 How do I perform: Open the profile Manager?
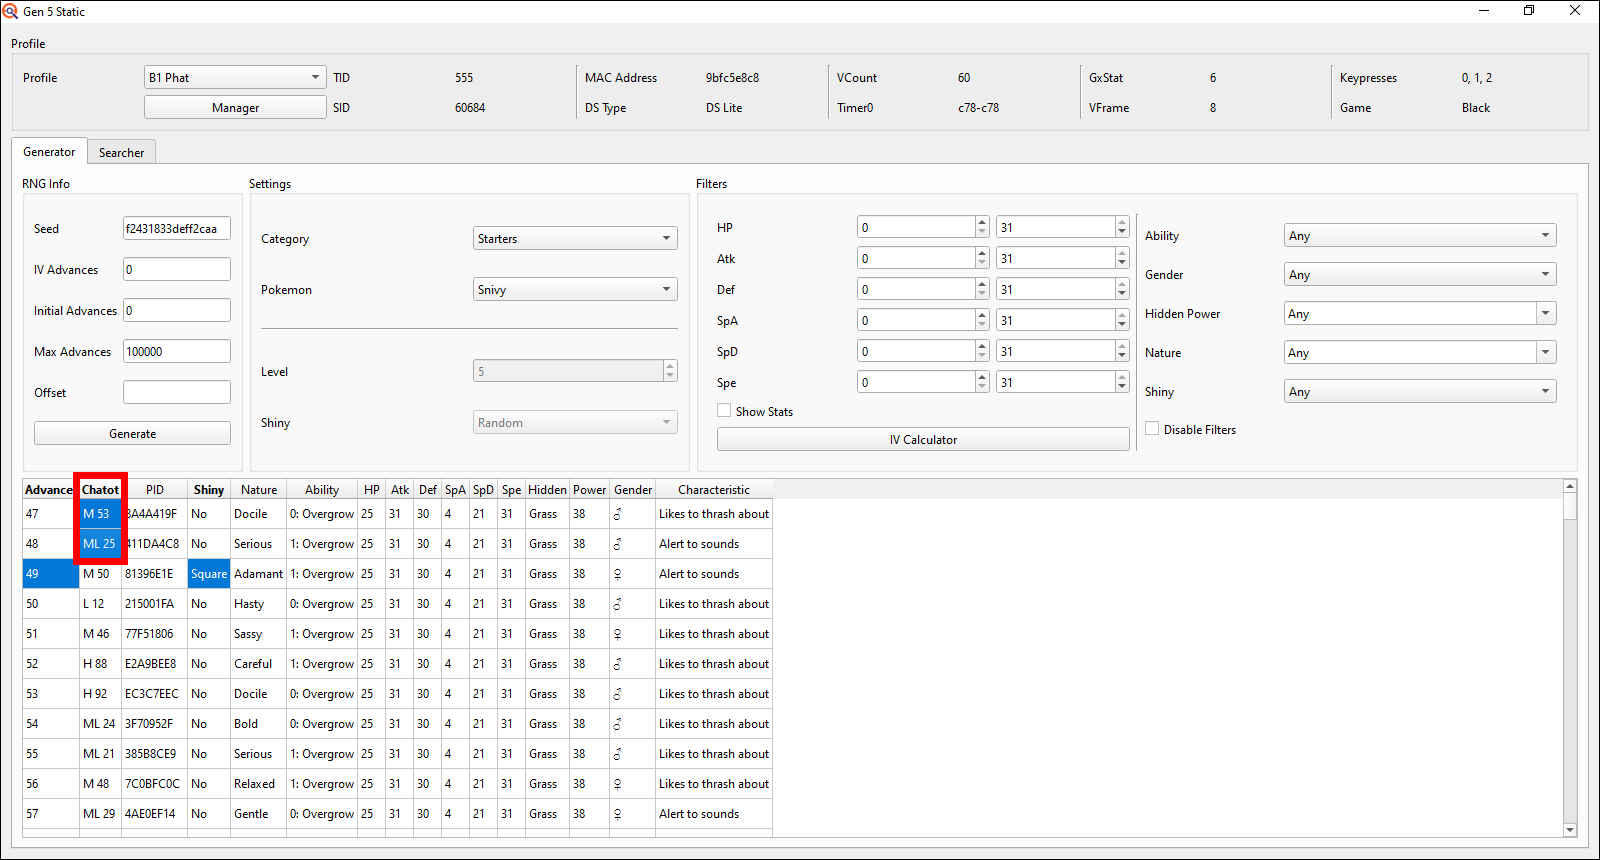[235, 108]
